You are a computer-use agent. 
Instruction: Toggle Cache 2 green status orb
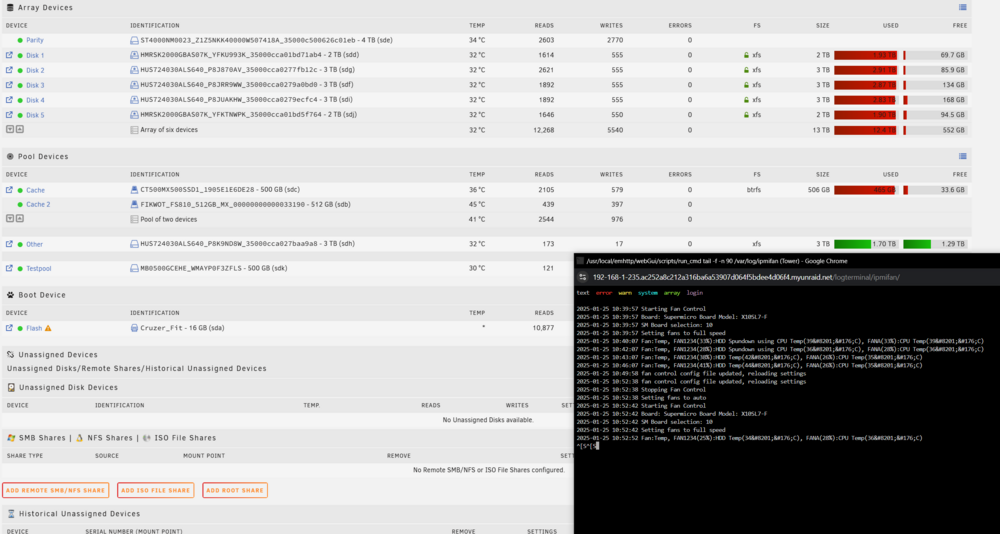[20, 205]
